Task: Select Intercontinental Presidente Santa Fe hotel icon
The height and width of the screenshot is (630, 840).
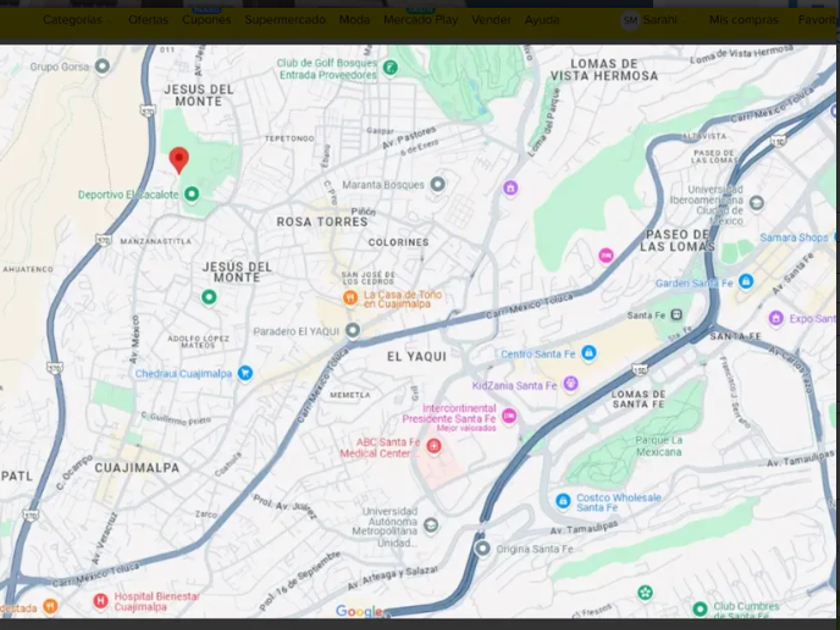Action: [x=509, y=415]
